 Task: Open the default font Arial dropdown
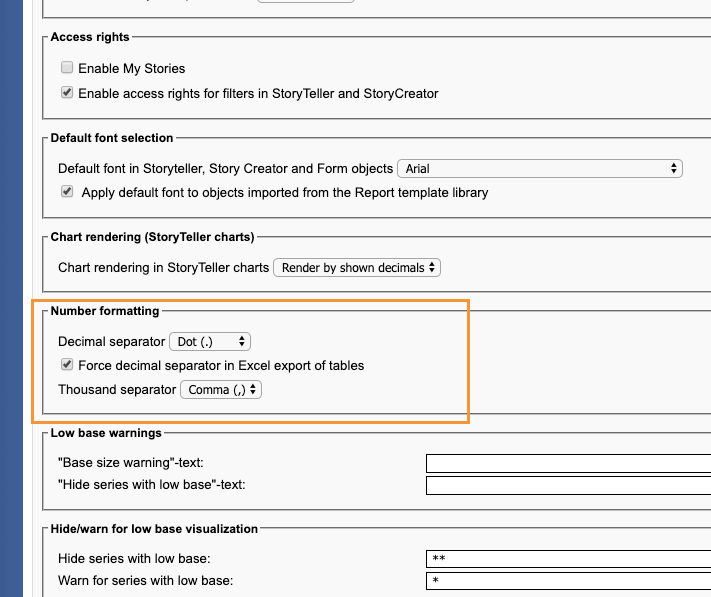click(540, 169)
